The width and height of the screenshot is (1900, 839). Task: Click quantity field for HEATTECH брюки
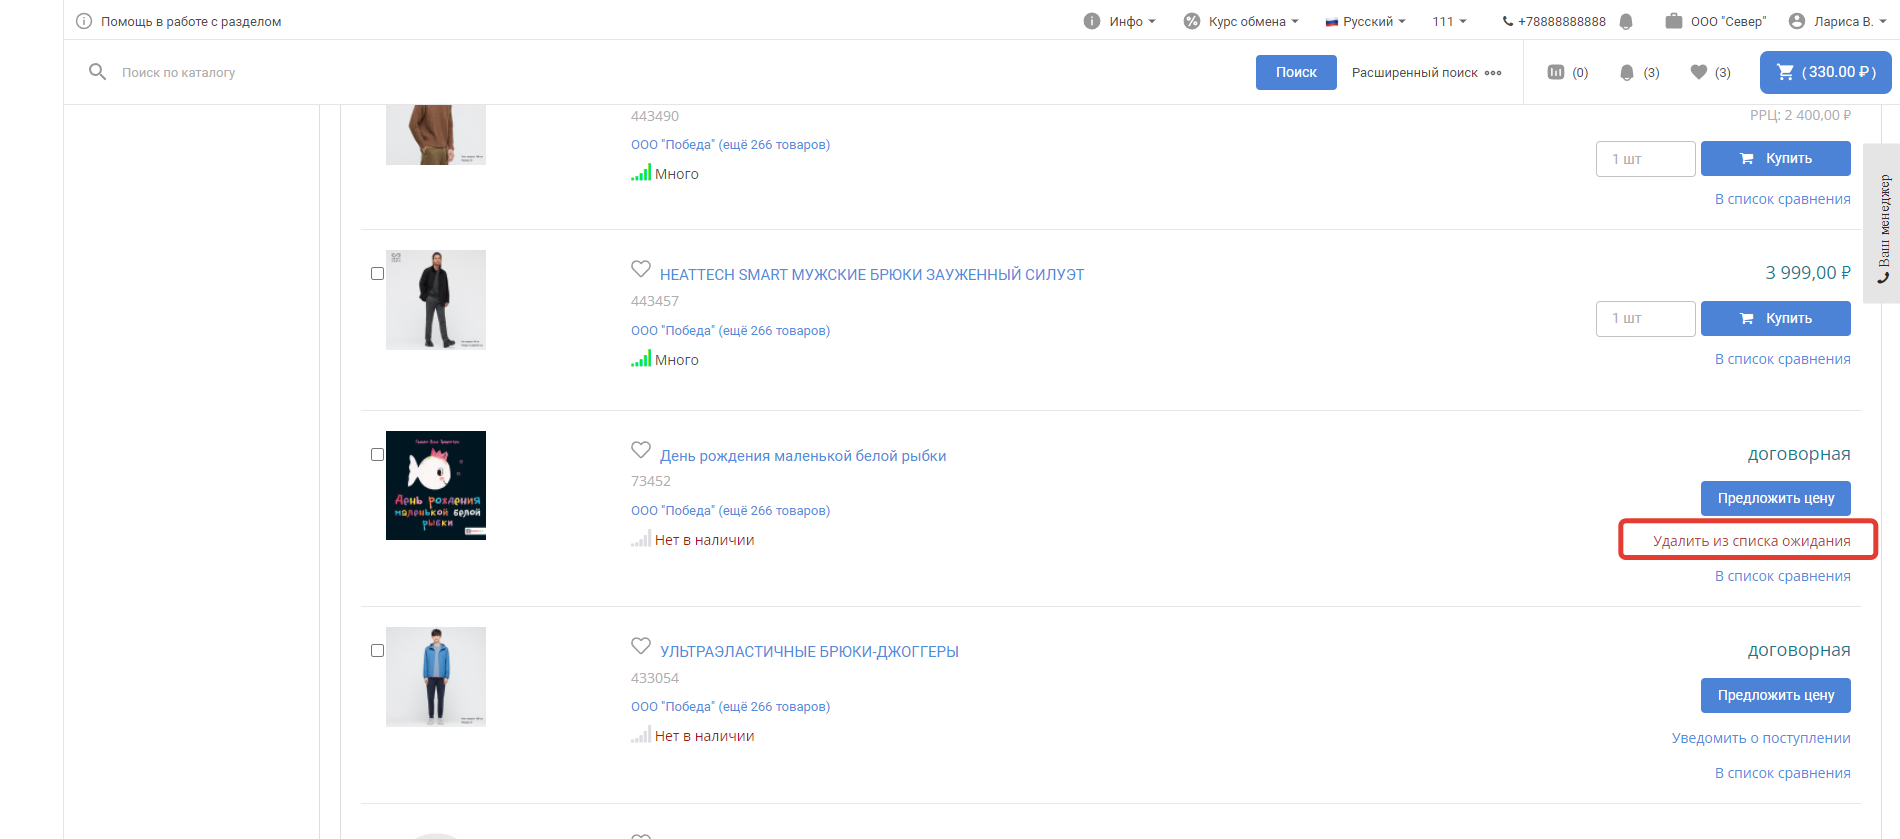(1645, 318)
